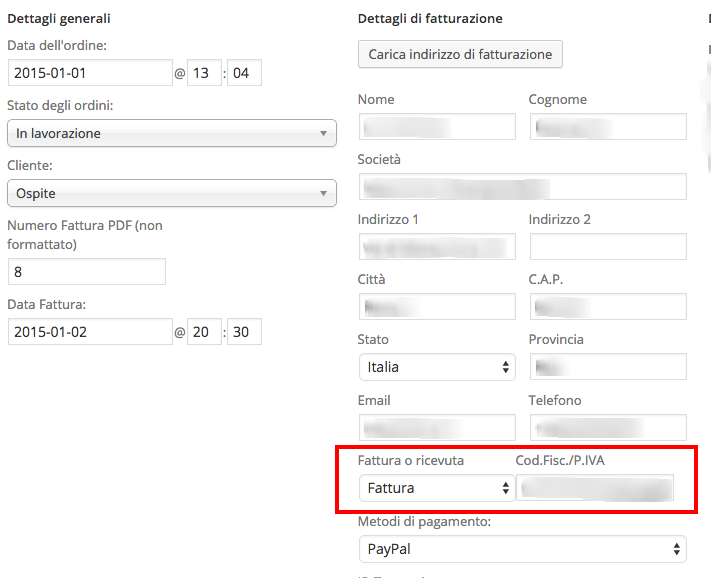Open the Cliente dropdown showing Ospite
Image resolution: width=711 pixels, height=578 pixels.
(x=172, y=193)
